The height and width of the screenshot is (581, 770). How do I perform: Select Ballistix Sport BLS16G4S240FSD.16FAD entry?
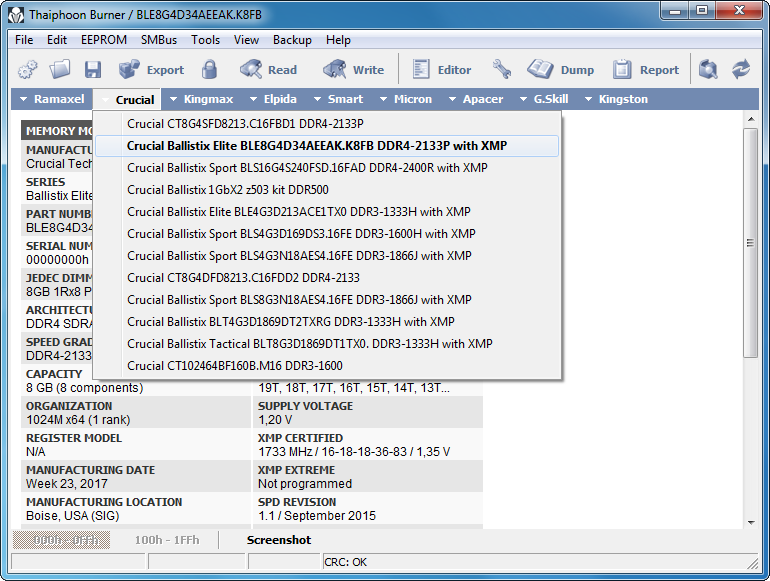[327, 168]
